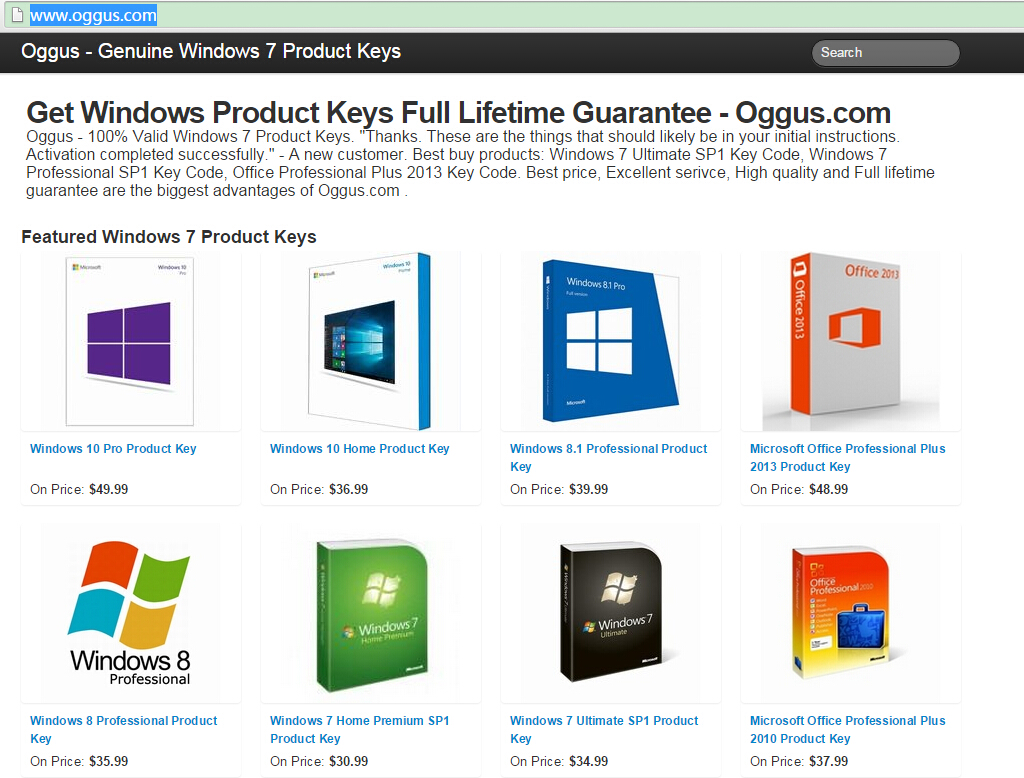This screenshot has width=1024, height=778.
Task: Open the Windows 10 Pro box image
Action: [x=130, y=341]
